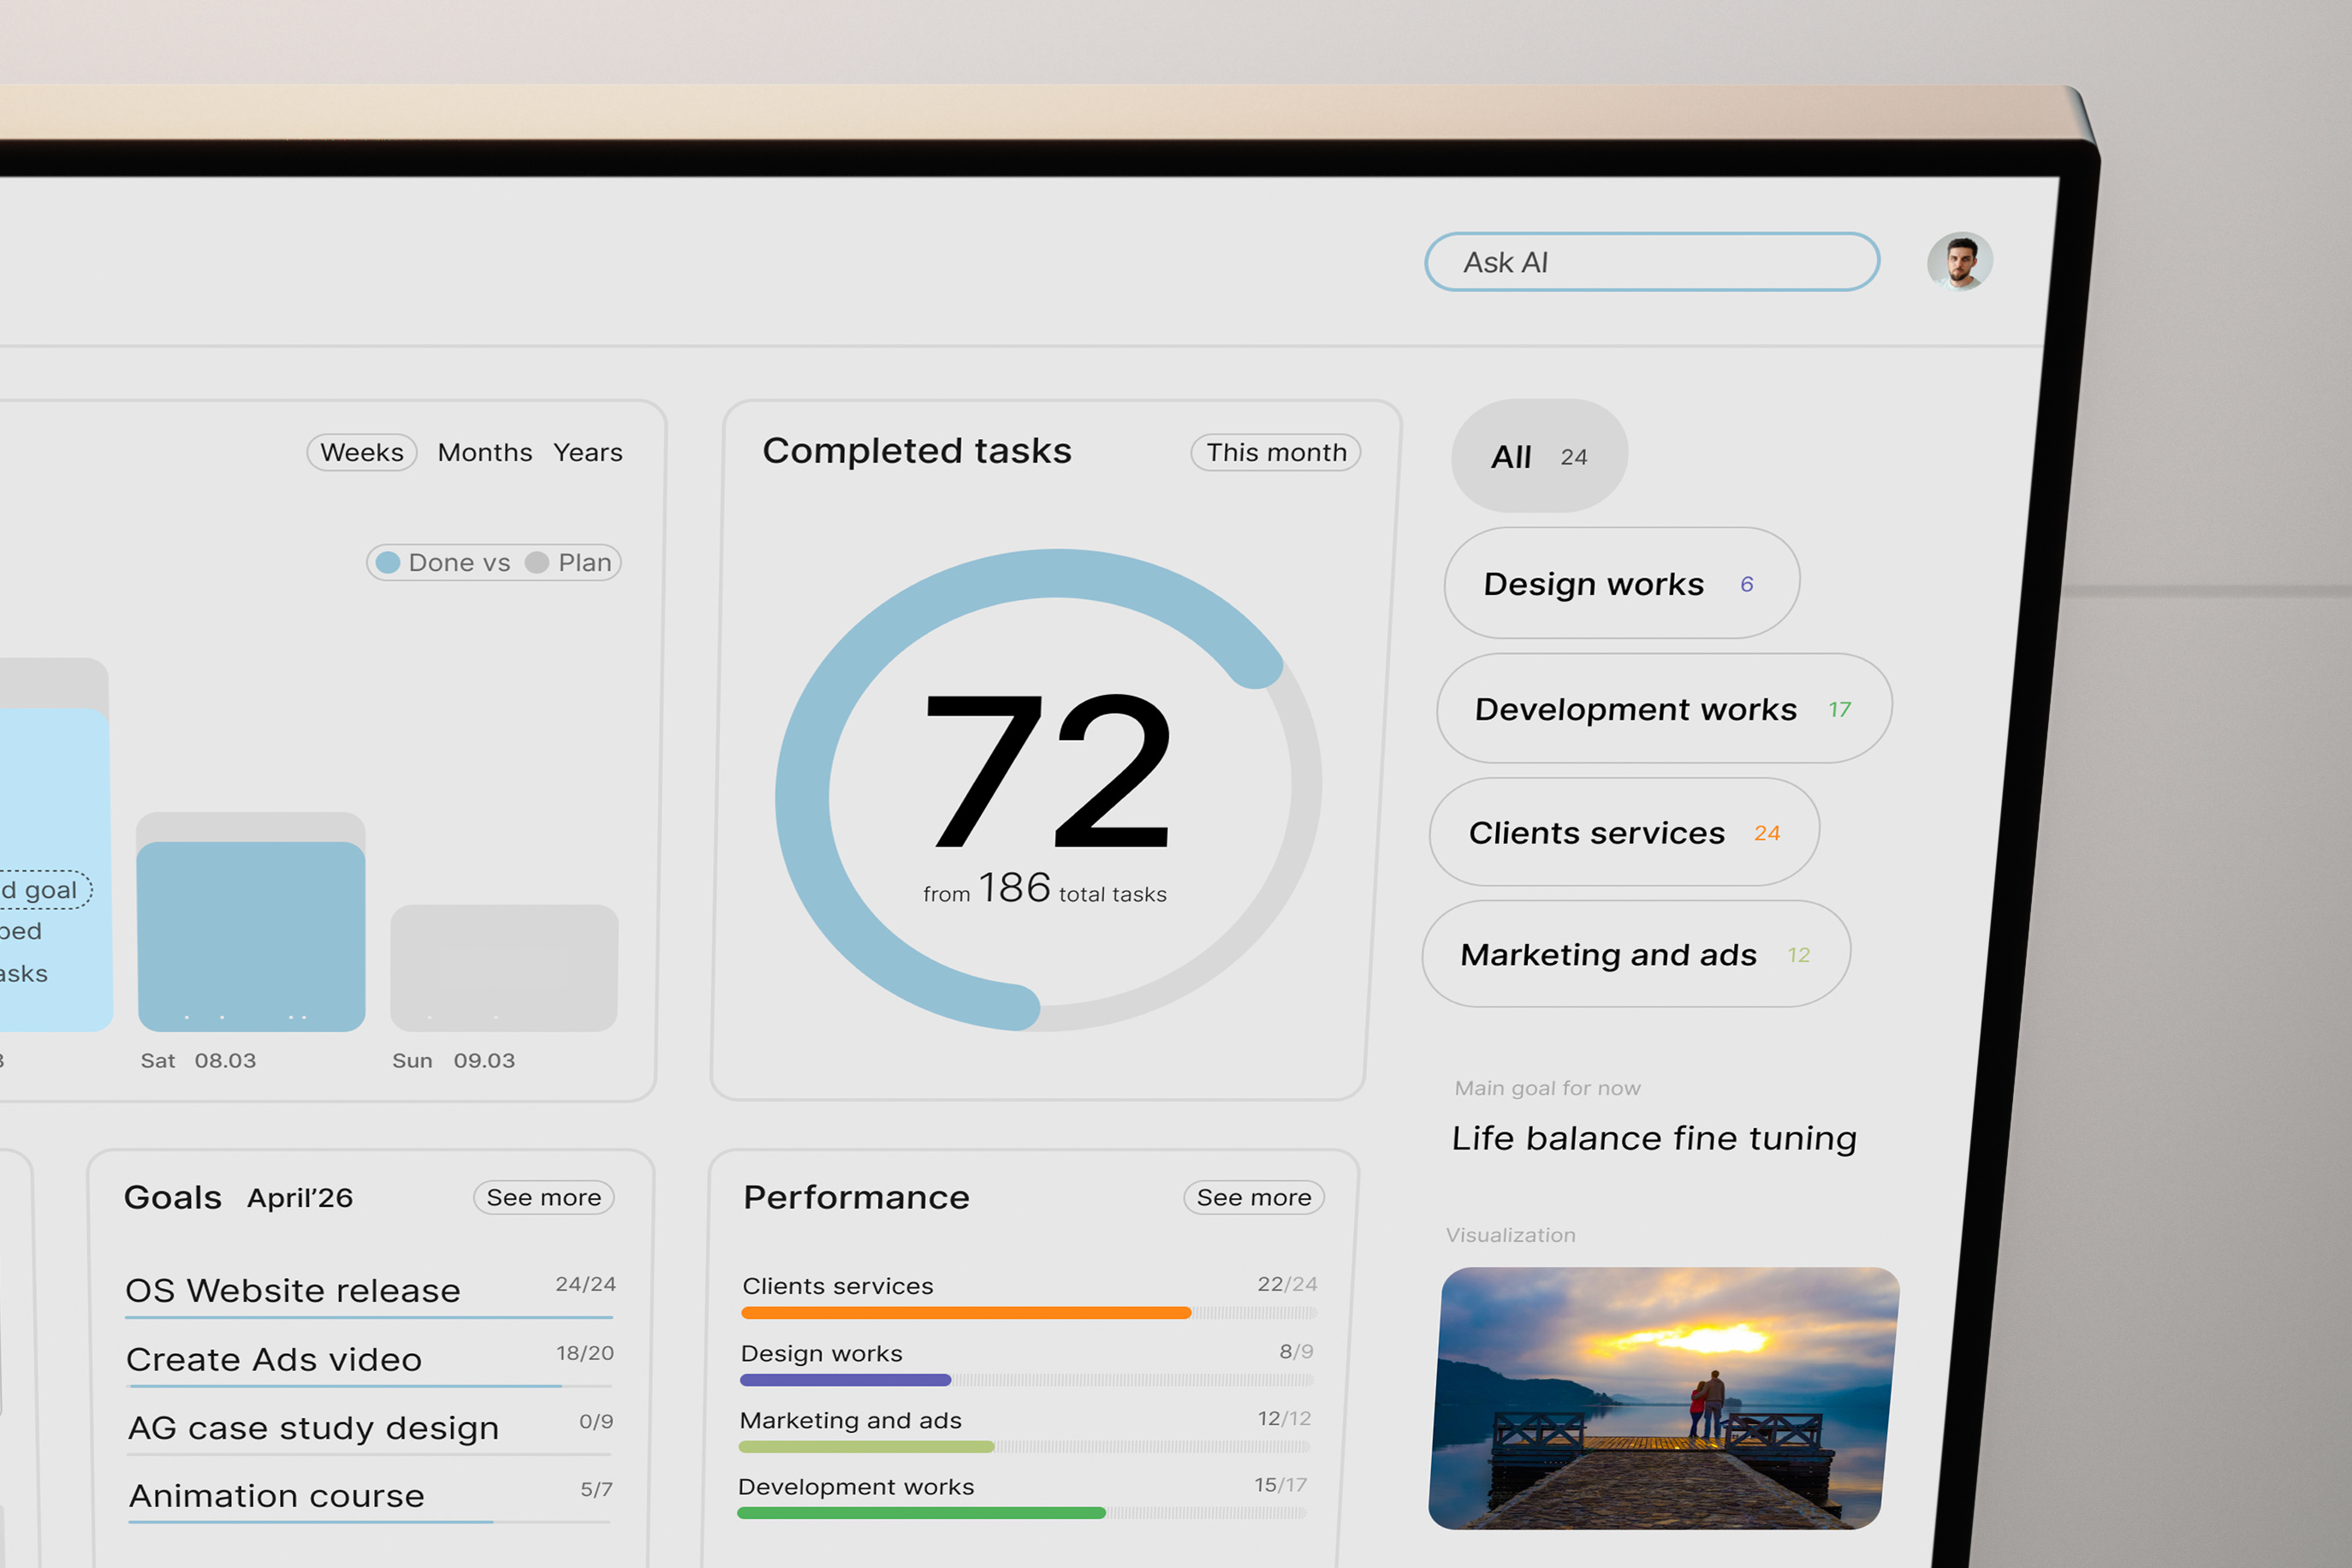Click the 22/24 Clients services value
Image resolution: width=2352 pixels, height=1568 pixels.
click(1287, 1284)
